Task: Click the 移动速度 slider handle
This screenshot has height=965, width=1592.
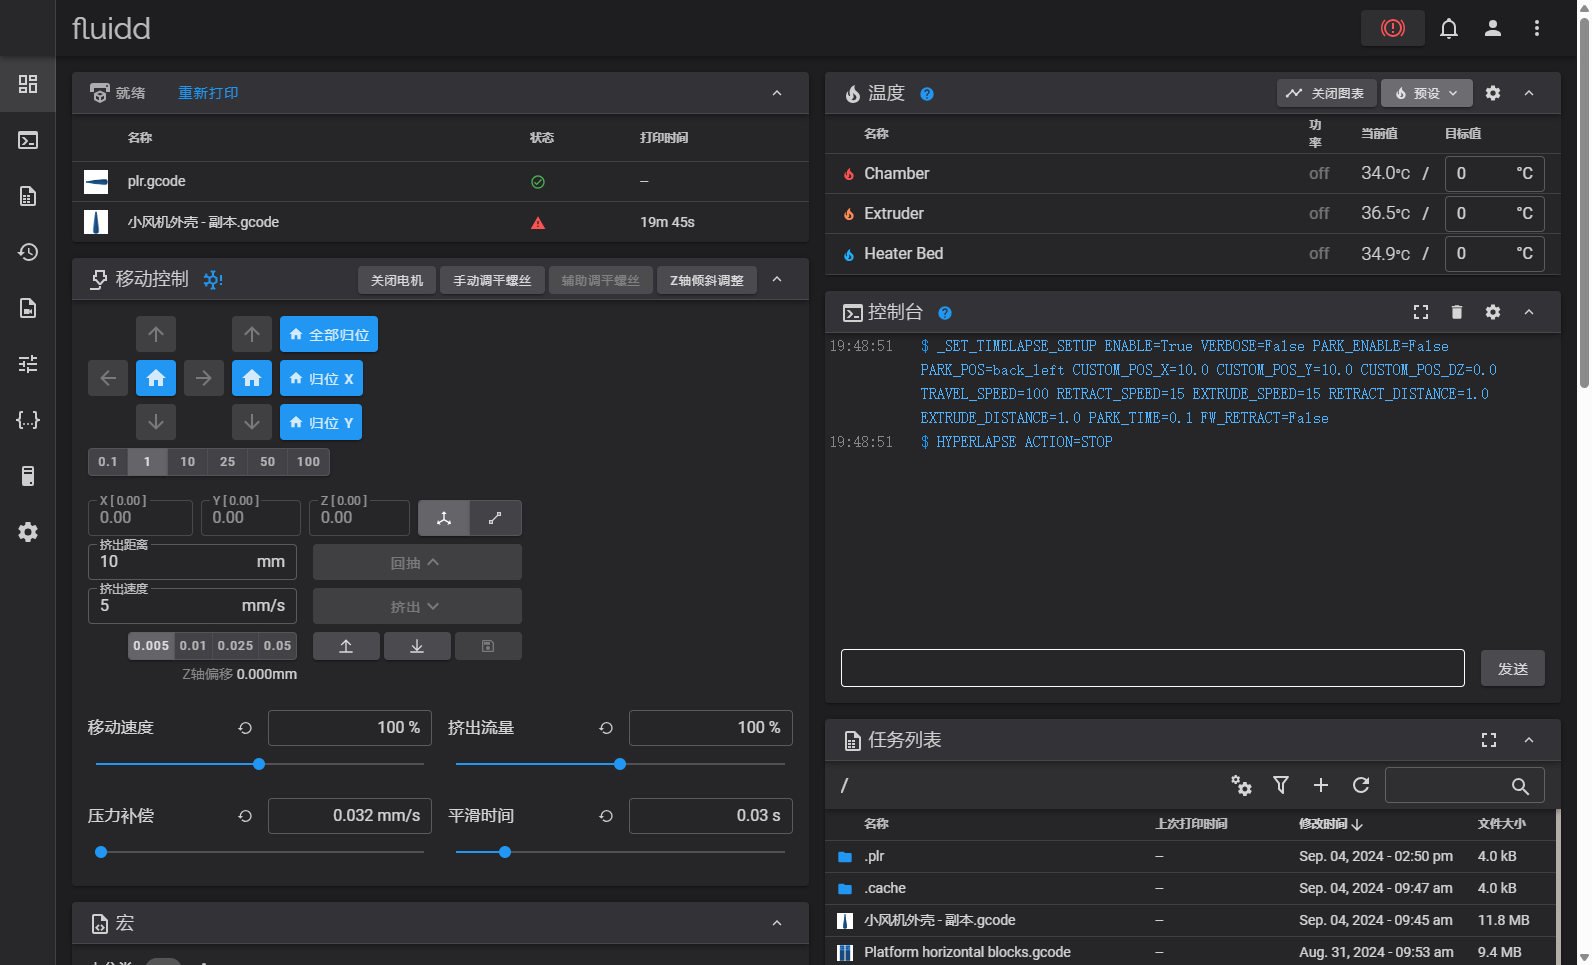Action: pos(259,764)
